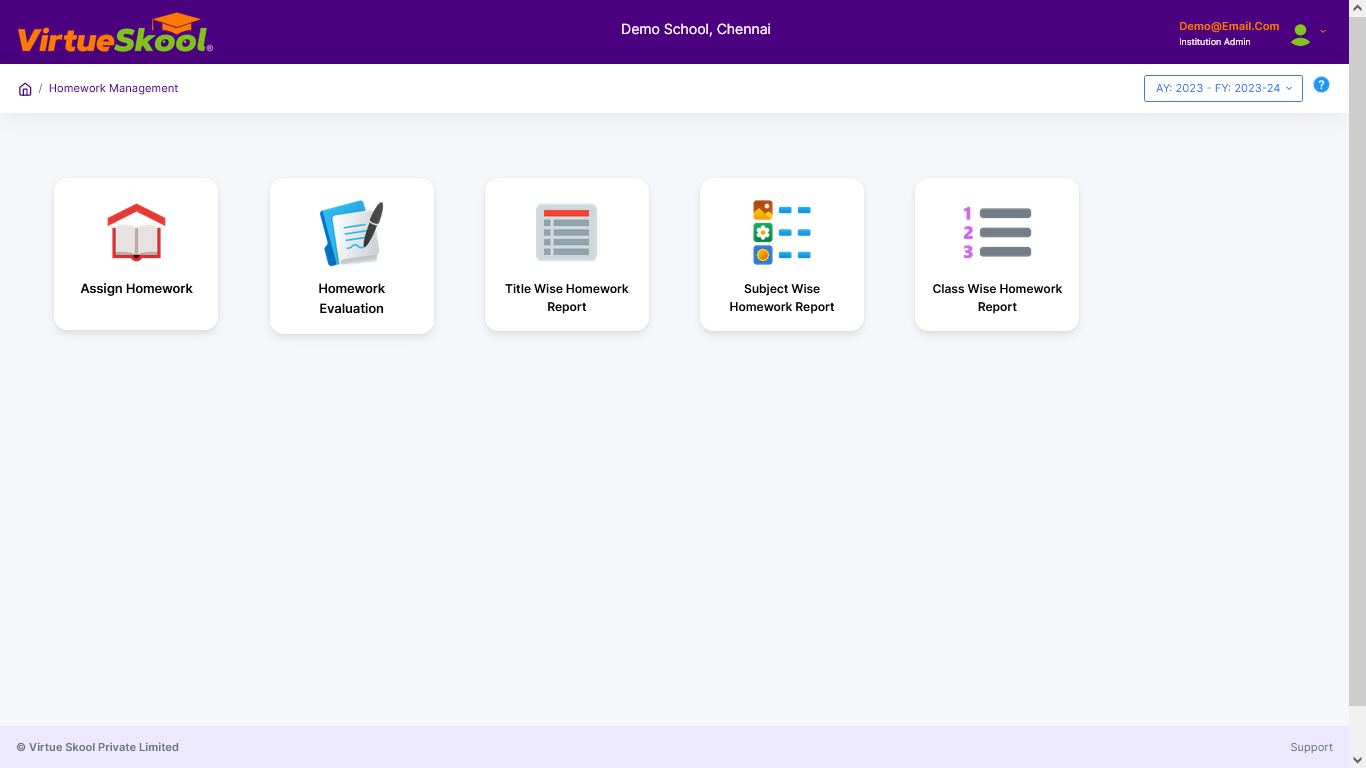
Task: Go to home via breadcrumb house icon
Action: (x=25, y=89)
